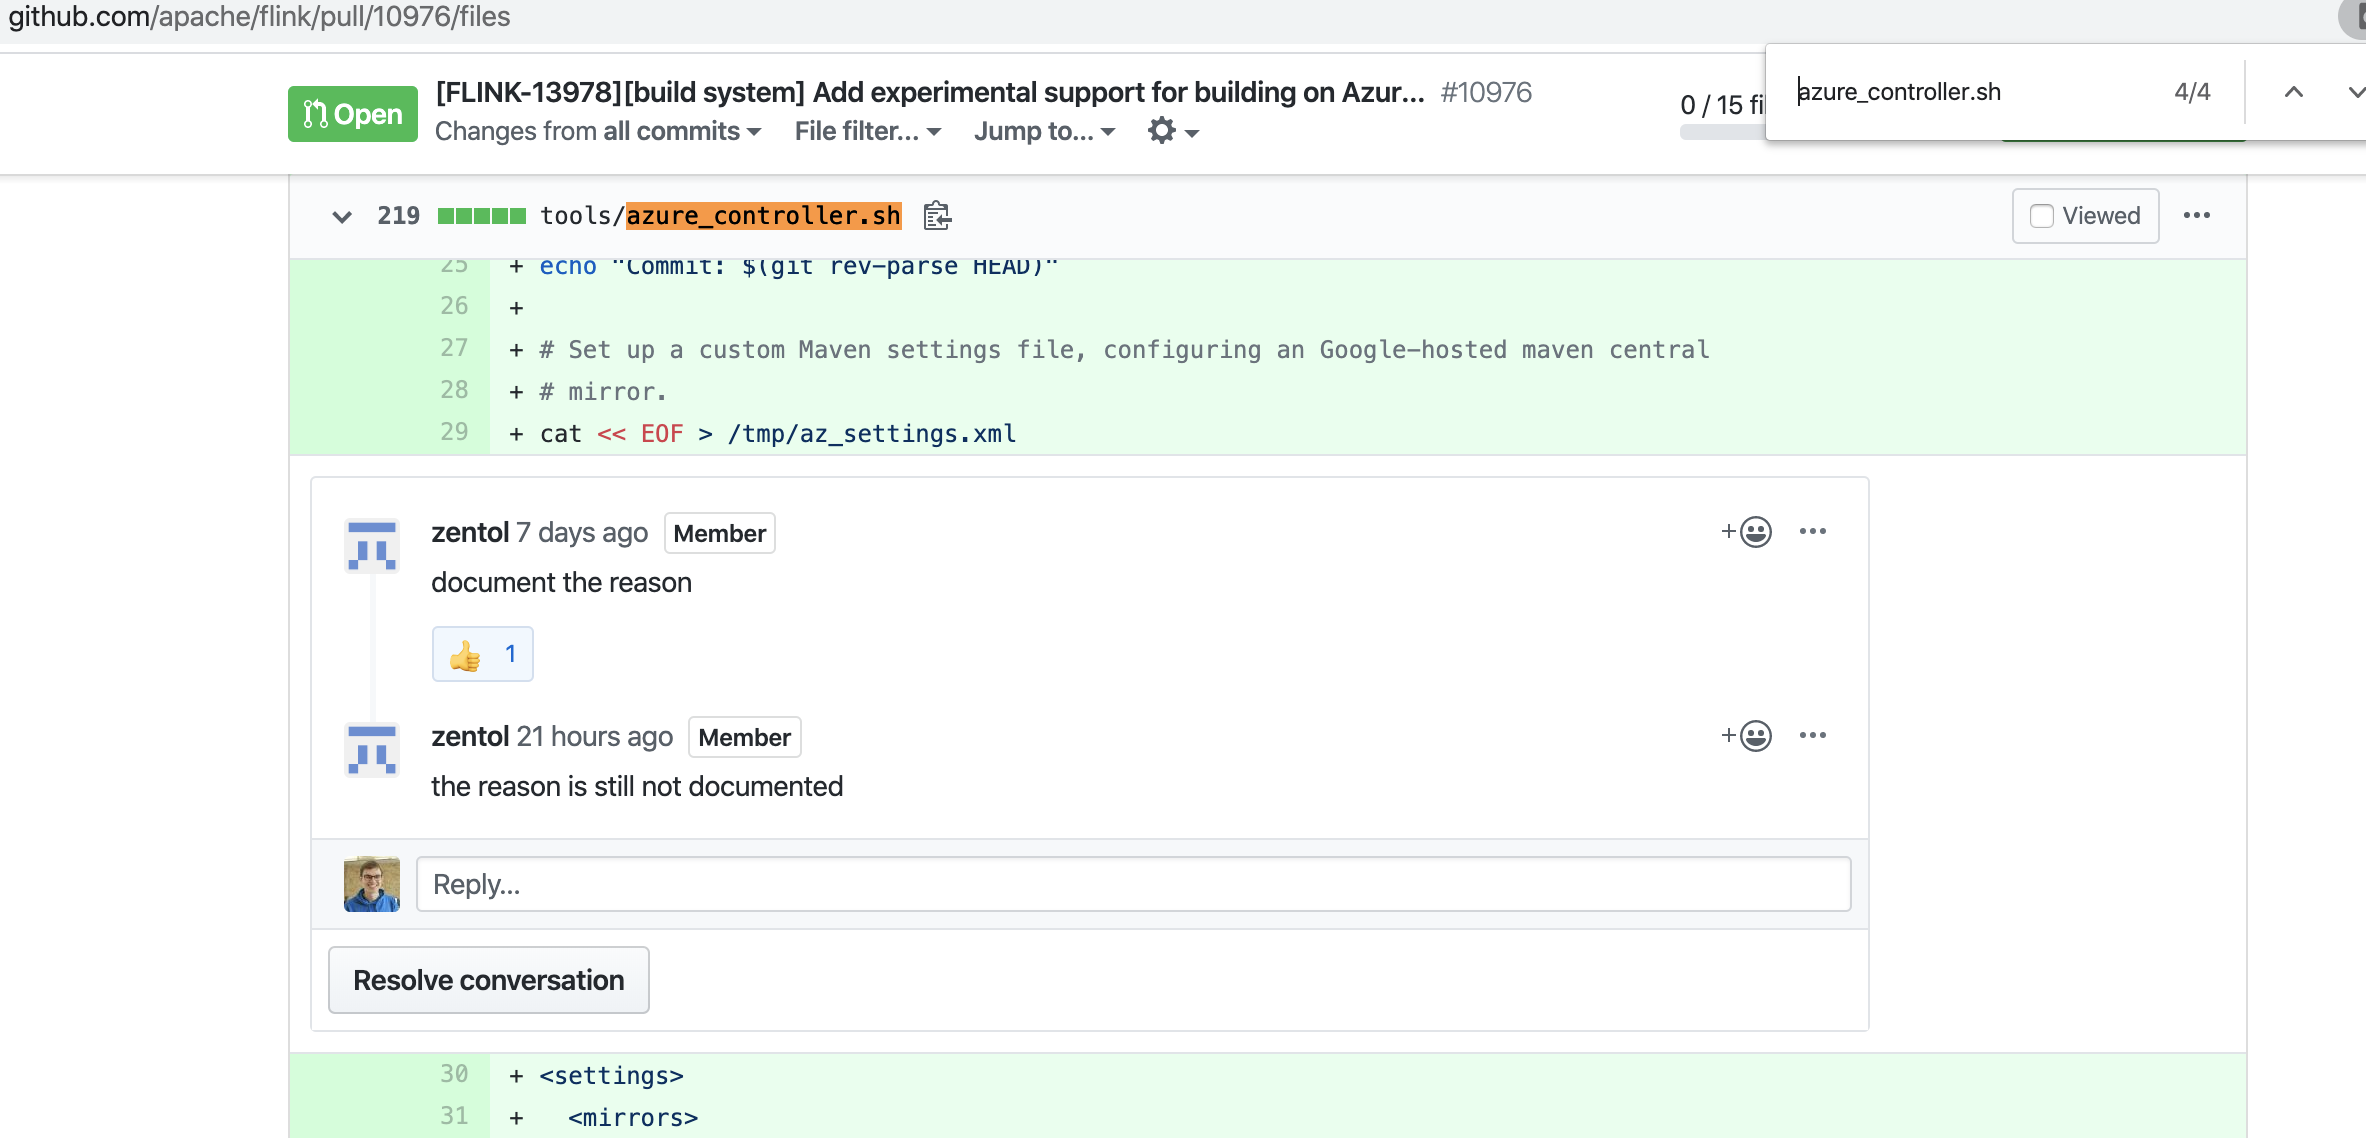Open zentol's profile from second comment
Viewport: 2366px width, 1138px height.
click(x=470, y=737)
